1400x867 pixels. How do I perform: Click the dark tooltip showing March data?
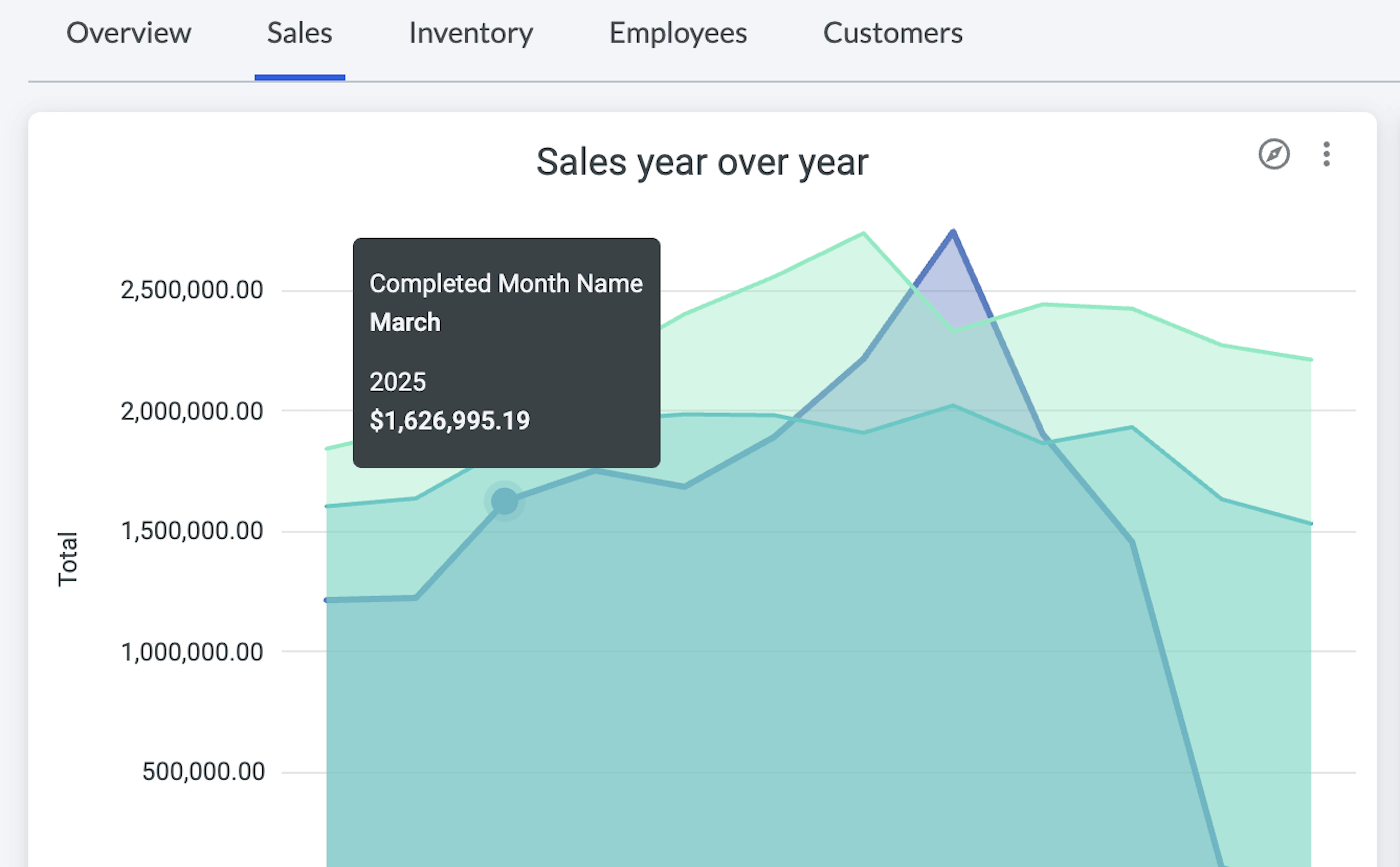tap(506, 352)
